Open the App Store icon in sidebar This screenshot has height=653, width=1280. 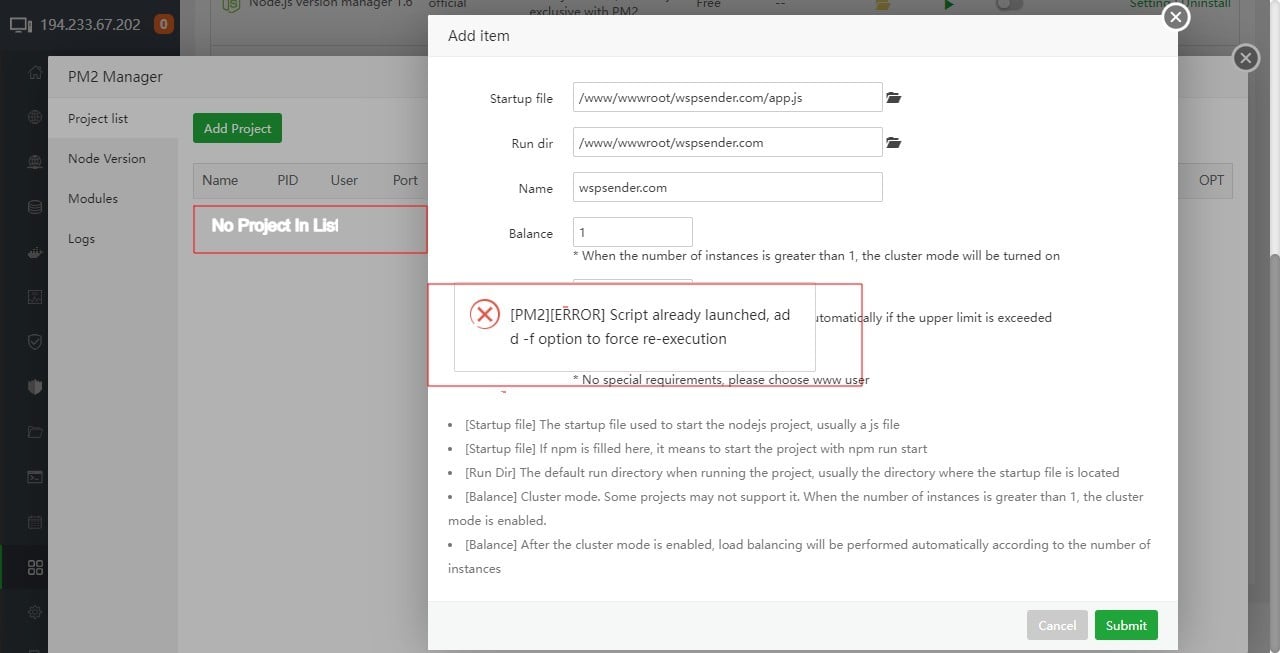35,566
